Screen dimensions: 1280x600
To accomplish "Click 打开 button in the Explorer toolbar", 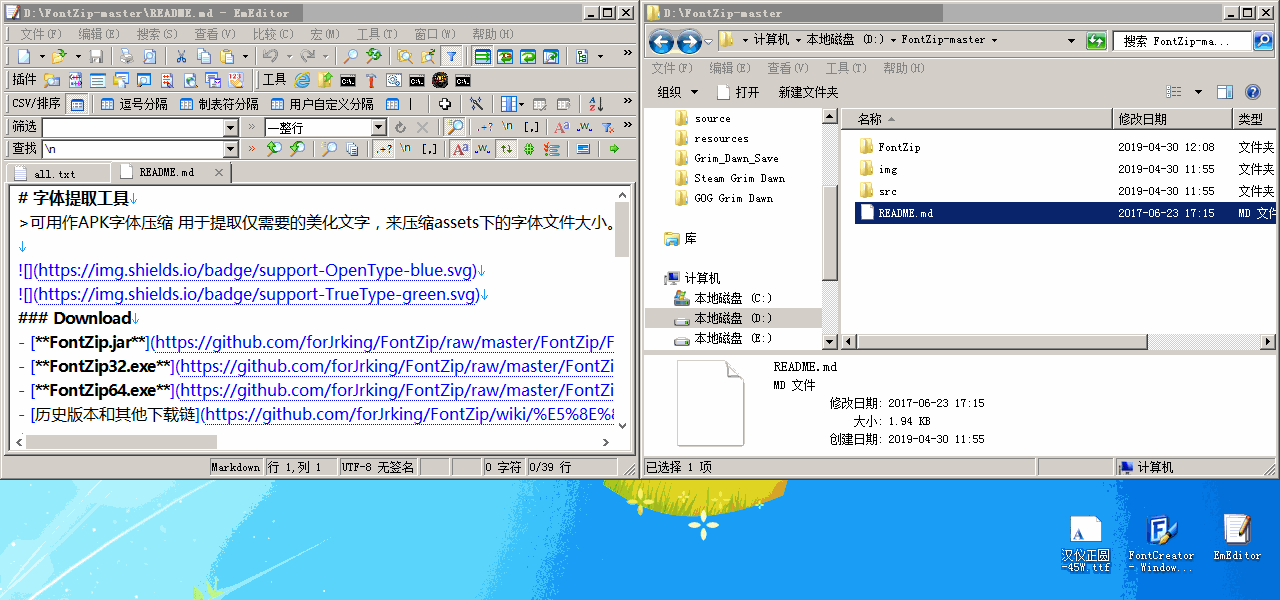I will point(739,92).
